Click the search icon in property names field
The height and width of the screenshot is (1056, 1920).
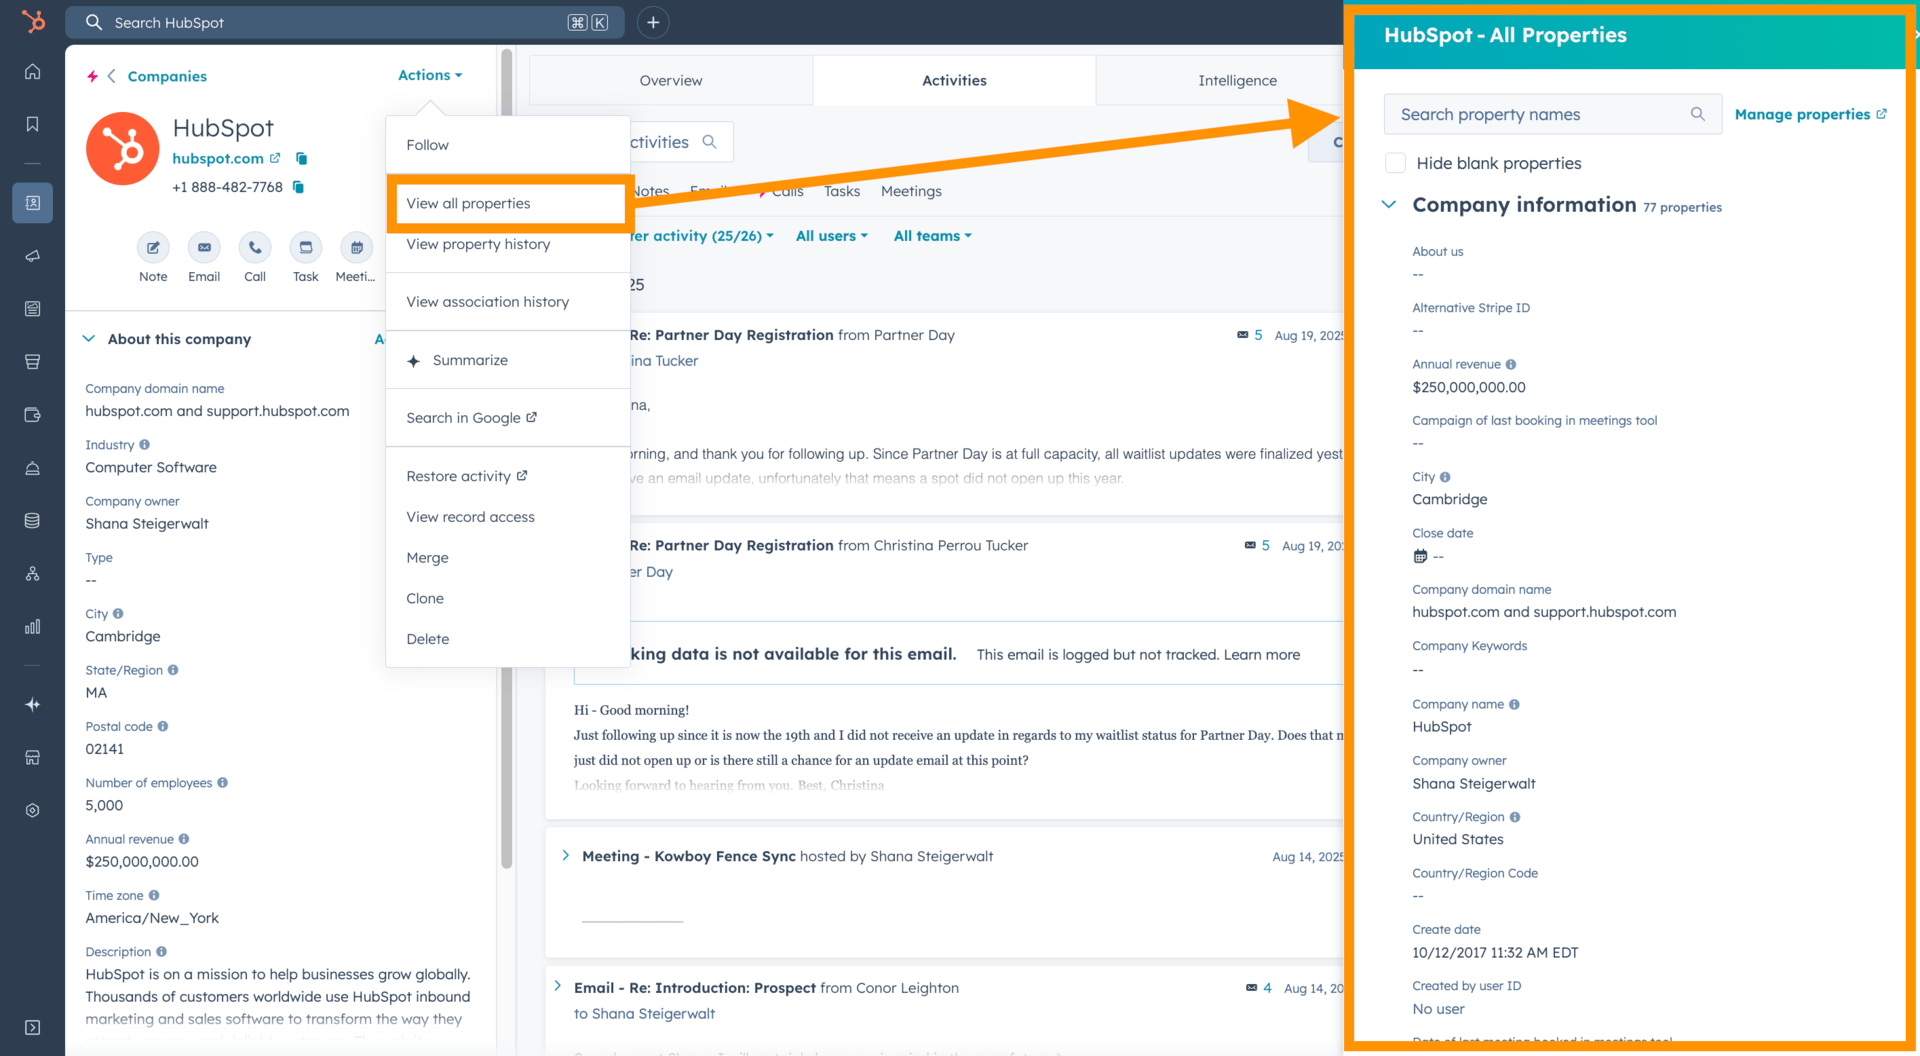tap(1697, 114)
